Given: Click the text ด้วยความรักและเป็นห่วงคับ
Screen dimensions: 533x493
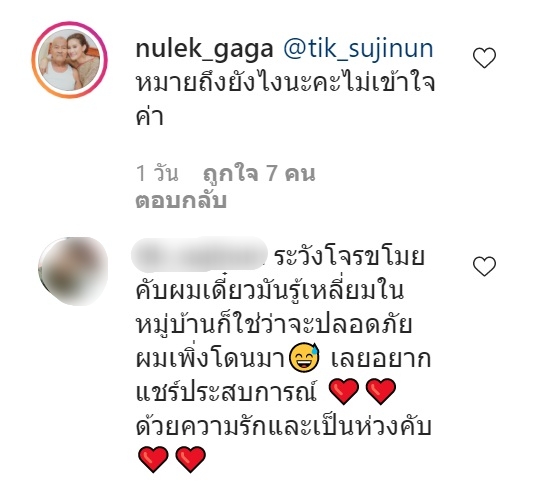Looking at the screenshot, I should point(283,426).
